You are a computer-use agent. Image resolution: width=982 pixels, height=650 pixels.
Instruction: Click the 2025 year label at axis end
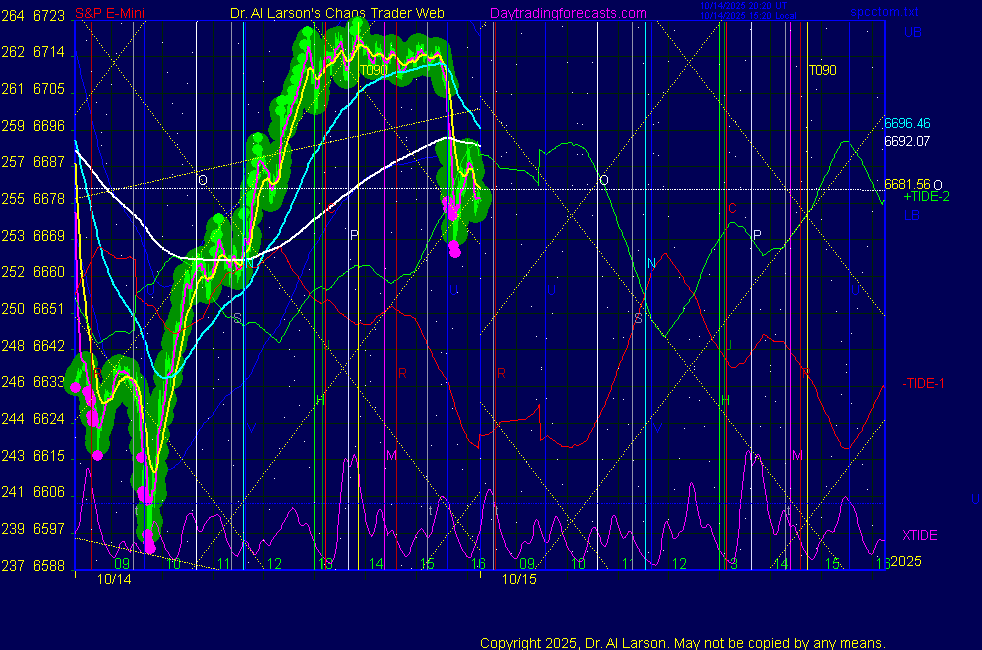[905, 564]
